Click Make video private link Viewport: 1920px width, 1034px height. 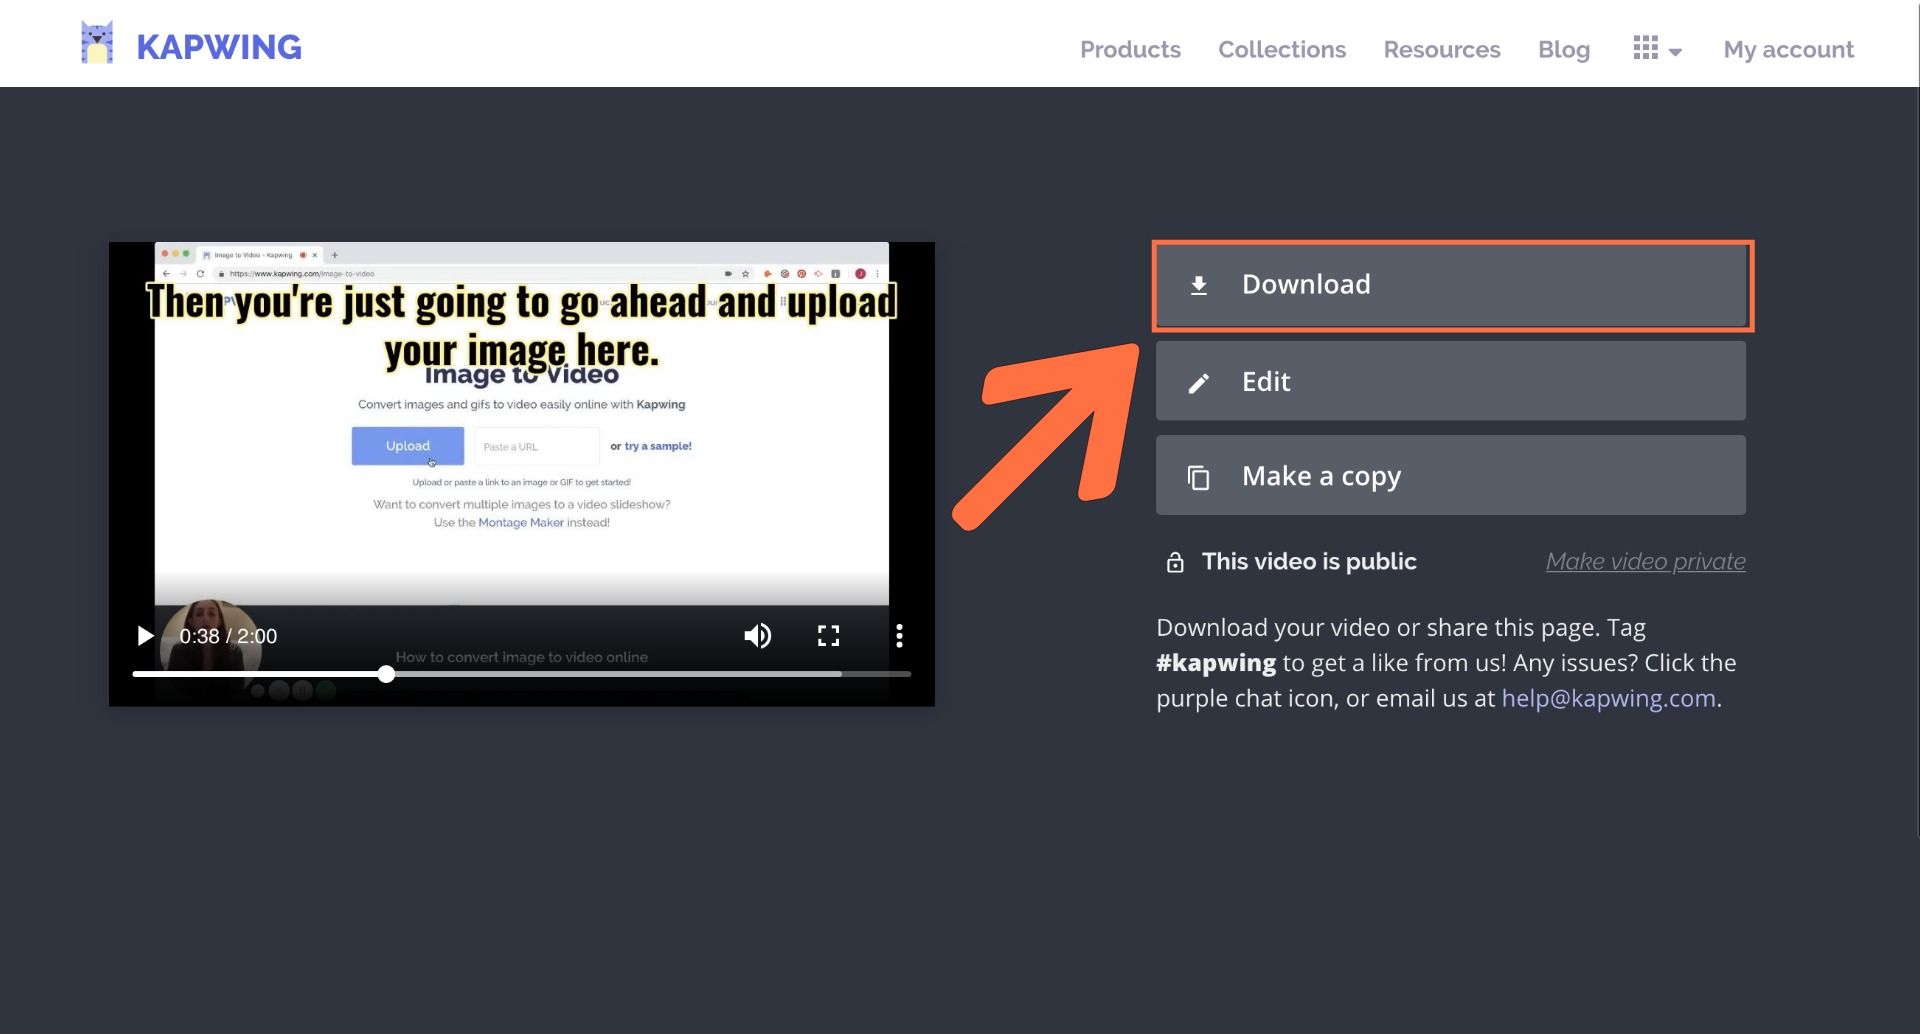click(x=1645, y=562)
